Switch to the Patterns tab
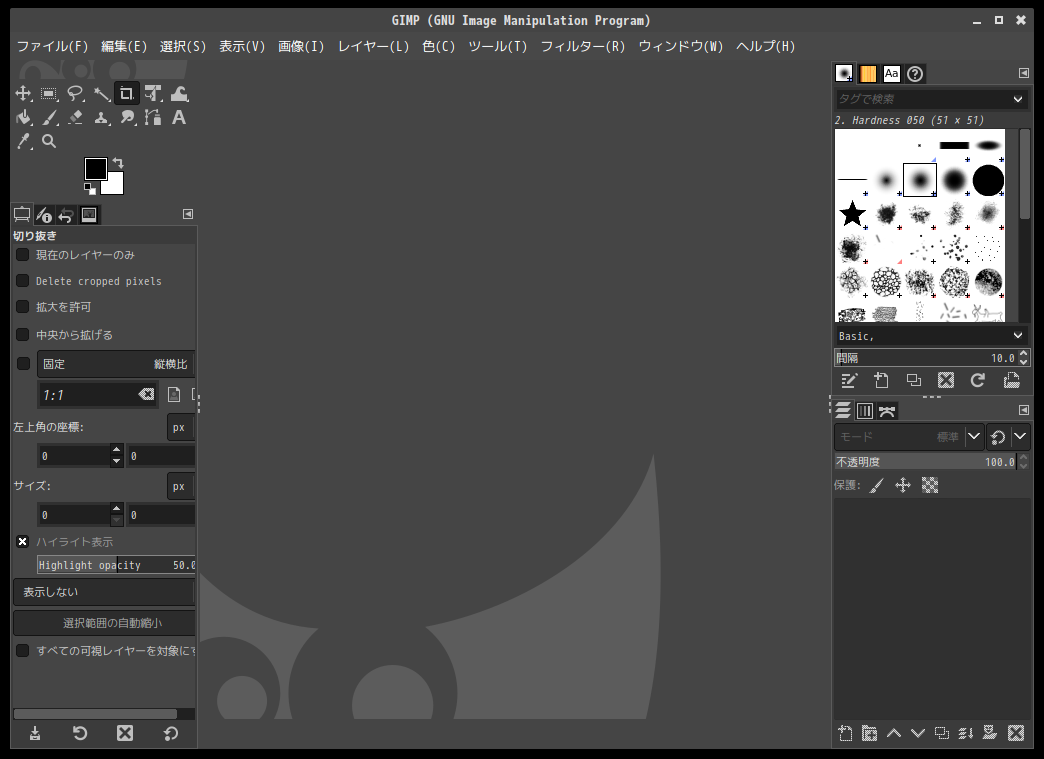The image size is (1044, 759). pyautogui.click(x=868, y=73)
